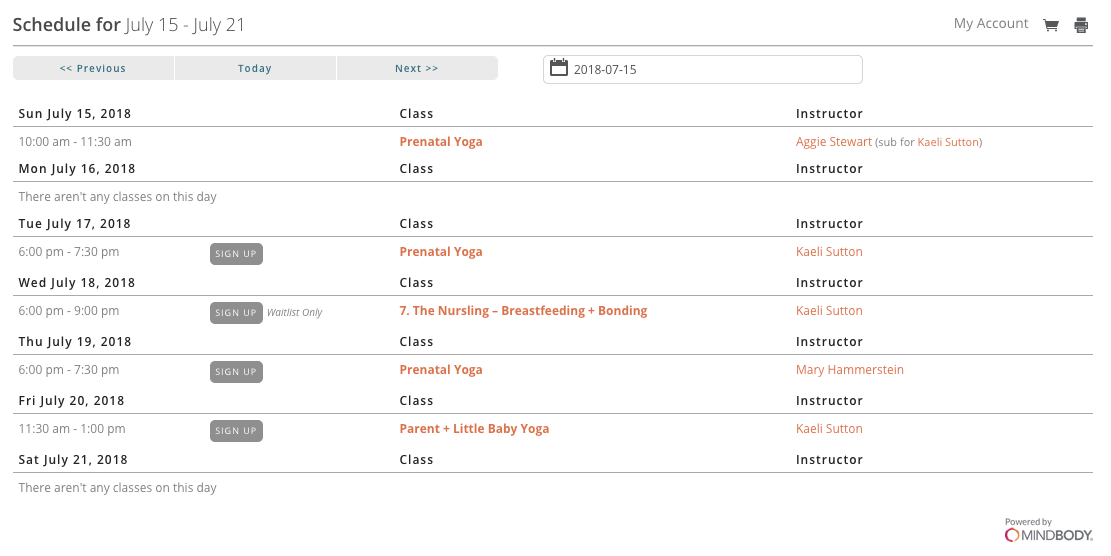Go to Previous week
This screenshot has height=556, width=1111.
tap(93, 69)
